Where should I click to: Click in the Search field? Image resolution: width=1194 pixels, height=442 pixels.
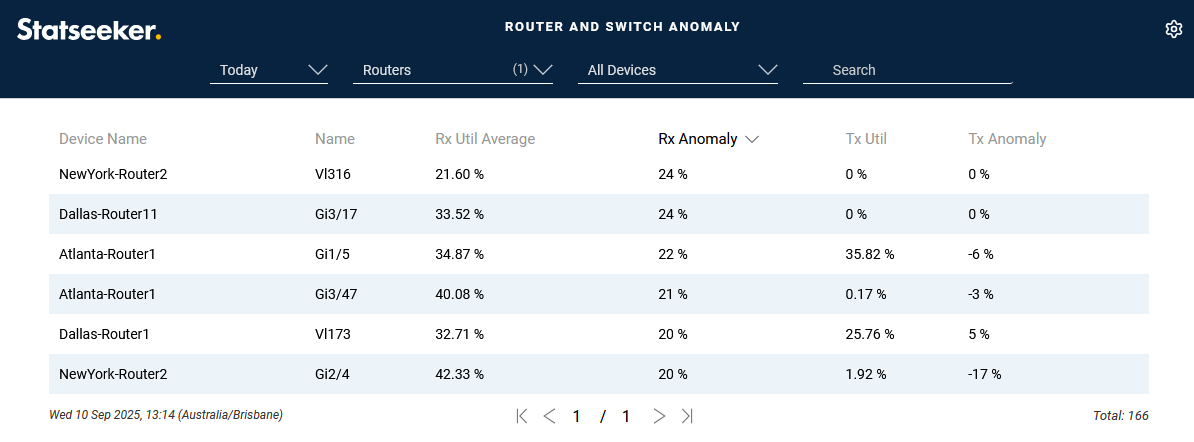click(907, 70)
